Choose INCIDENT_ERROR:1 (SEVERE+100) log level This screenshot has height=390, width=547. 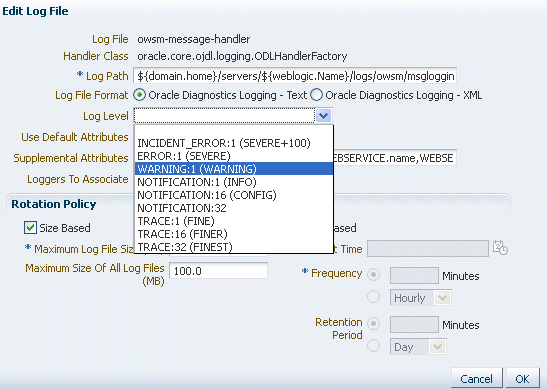234,143
